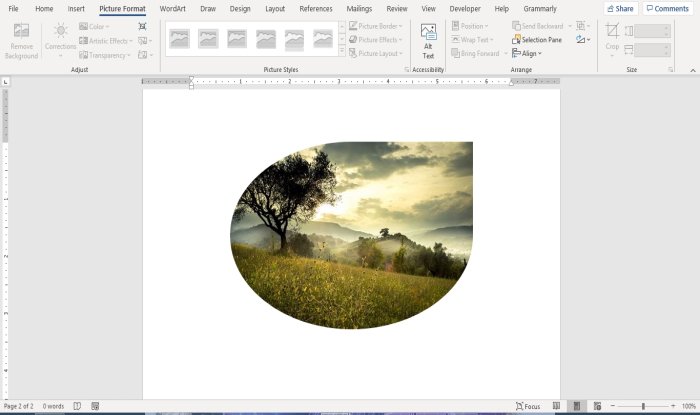Switch to the Draw tab

[x=208, y=8]
